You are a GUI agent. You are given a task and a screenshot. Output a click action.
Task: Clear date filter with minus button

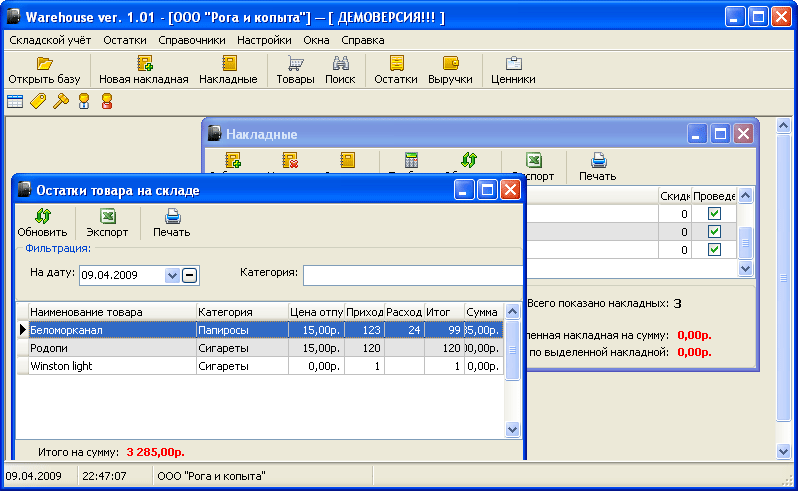[x=189, y=275]
